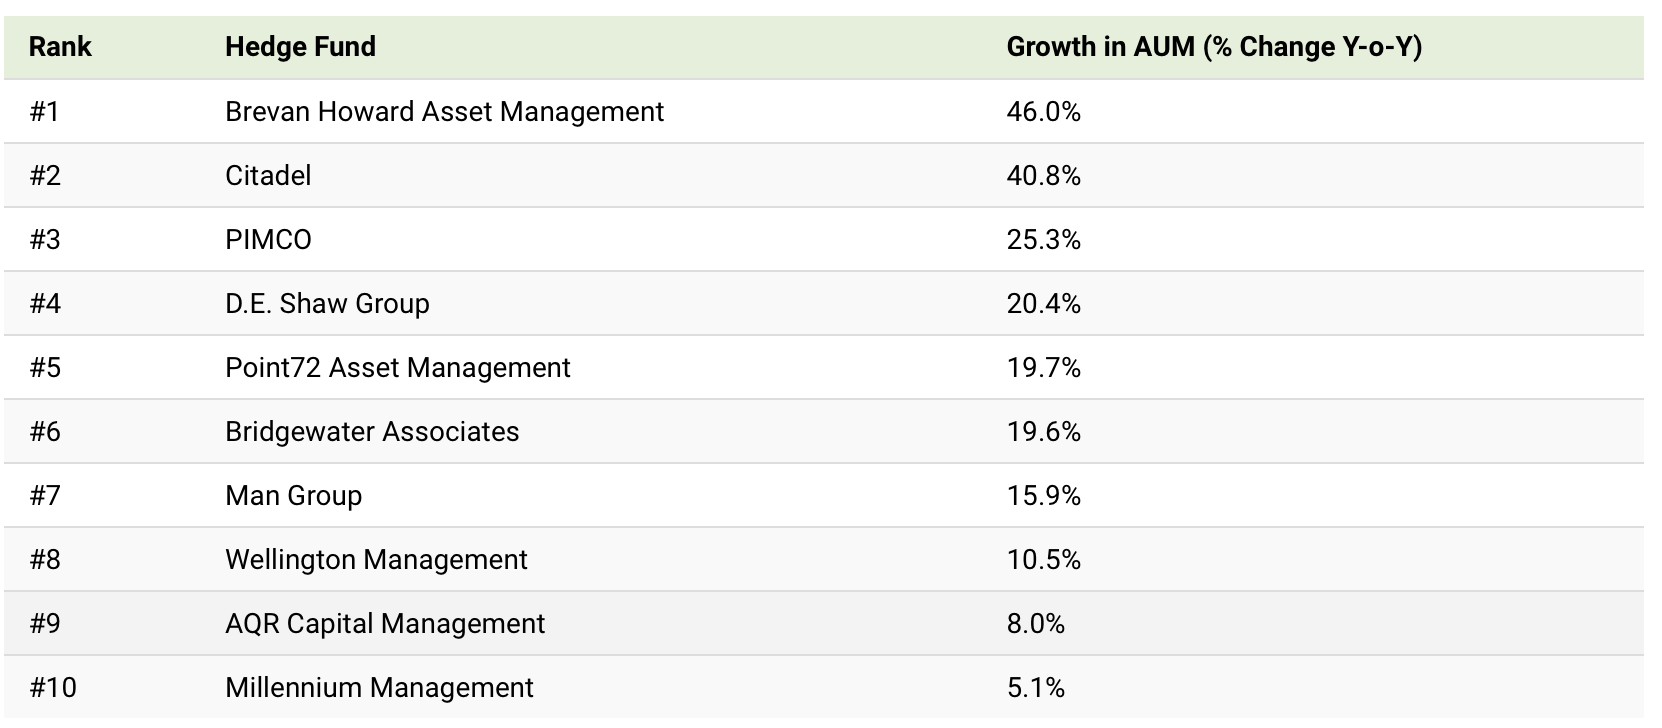Click D.E. Shaw Group entry
The image size is (1662, 728).
tap(327, 304)
